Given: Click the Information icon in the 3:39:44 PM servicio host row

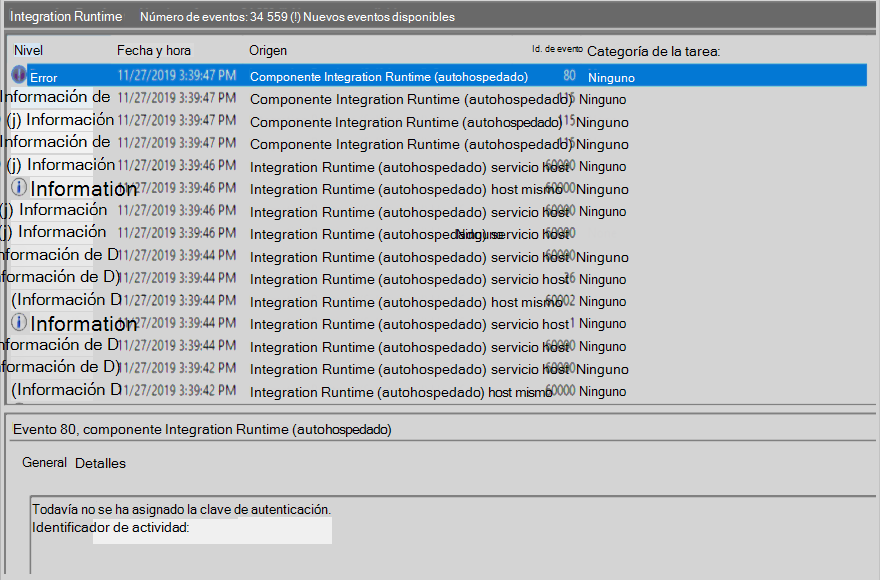Looking at the screenshot, I should 19,322.
